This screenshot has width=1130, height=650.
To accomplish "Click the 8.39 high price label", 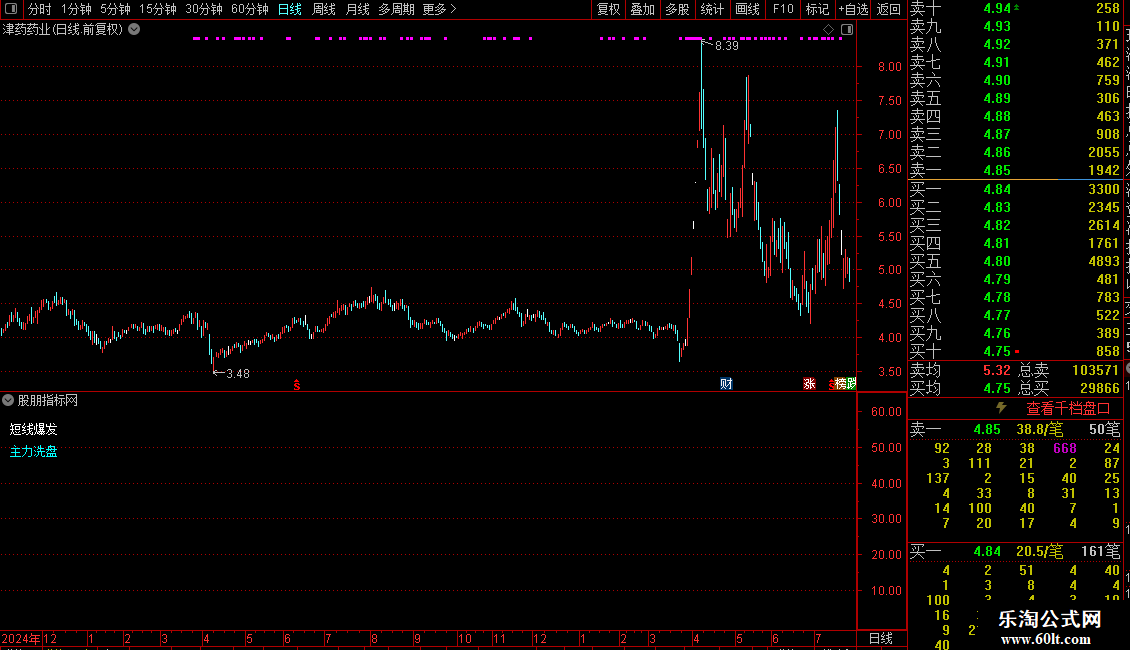I will [x=726, y=46].
